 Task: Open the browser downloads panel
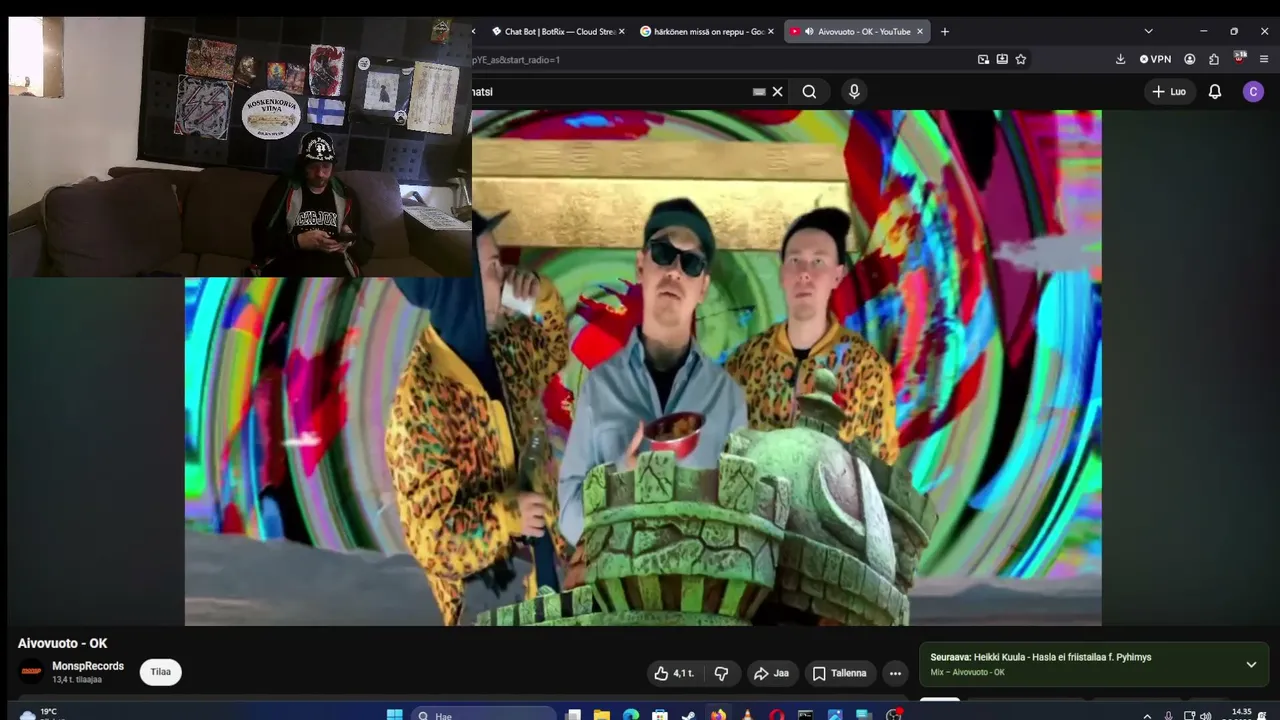coord(1120,60)
